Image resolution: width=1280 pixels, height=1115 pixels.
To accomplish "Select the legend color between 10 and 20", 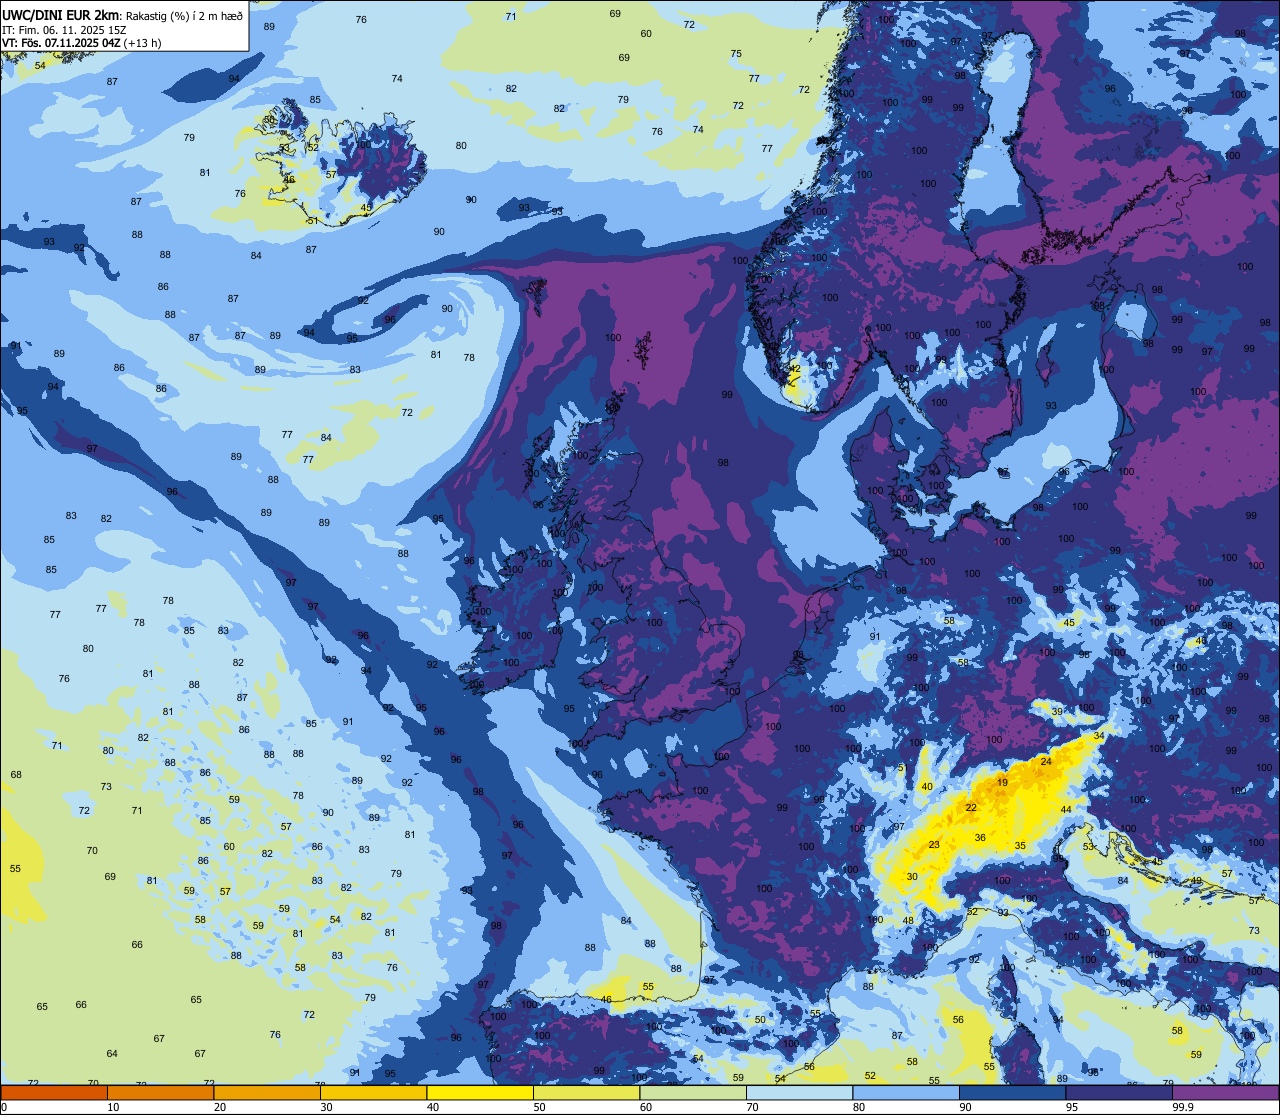I will pyautogui.click(x=160, y=1093).
